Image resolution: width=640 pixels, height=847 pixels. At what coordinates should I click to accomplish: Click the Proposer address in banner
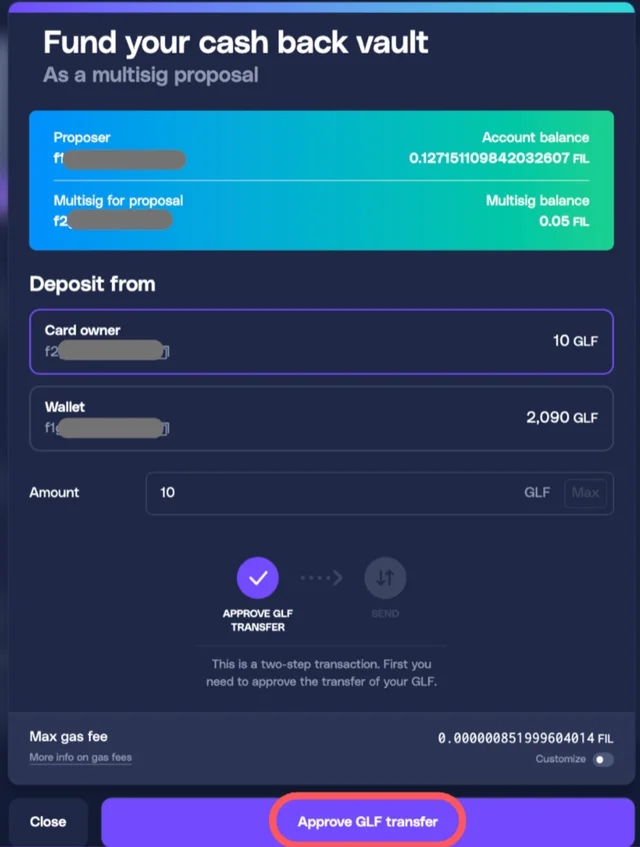pos(119,159)
